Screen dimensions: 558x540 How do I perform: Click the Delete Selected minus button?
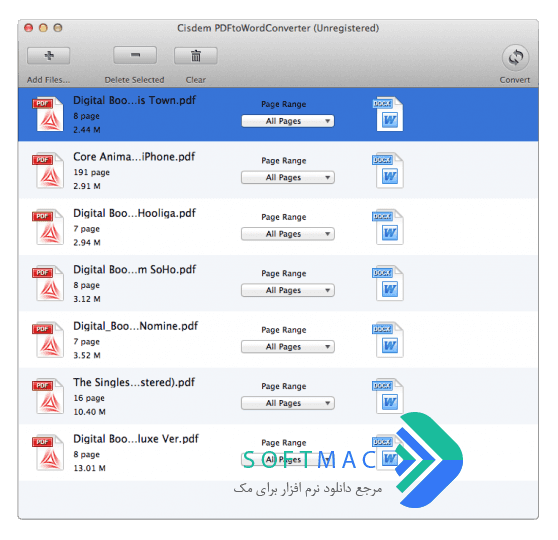[135, 55]
